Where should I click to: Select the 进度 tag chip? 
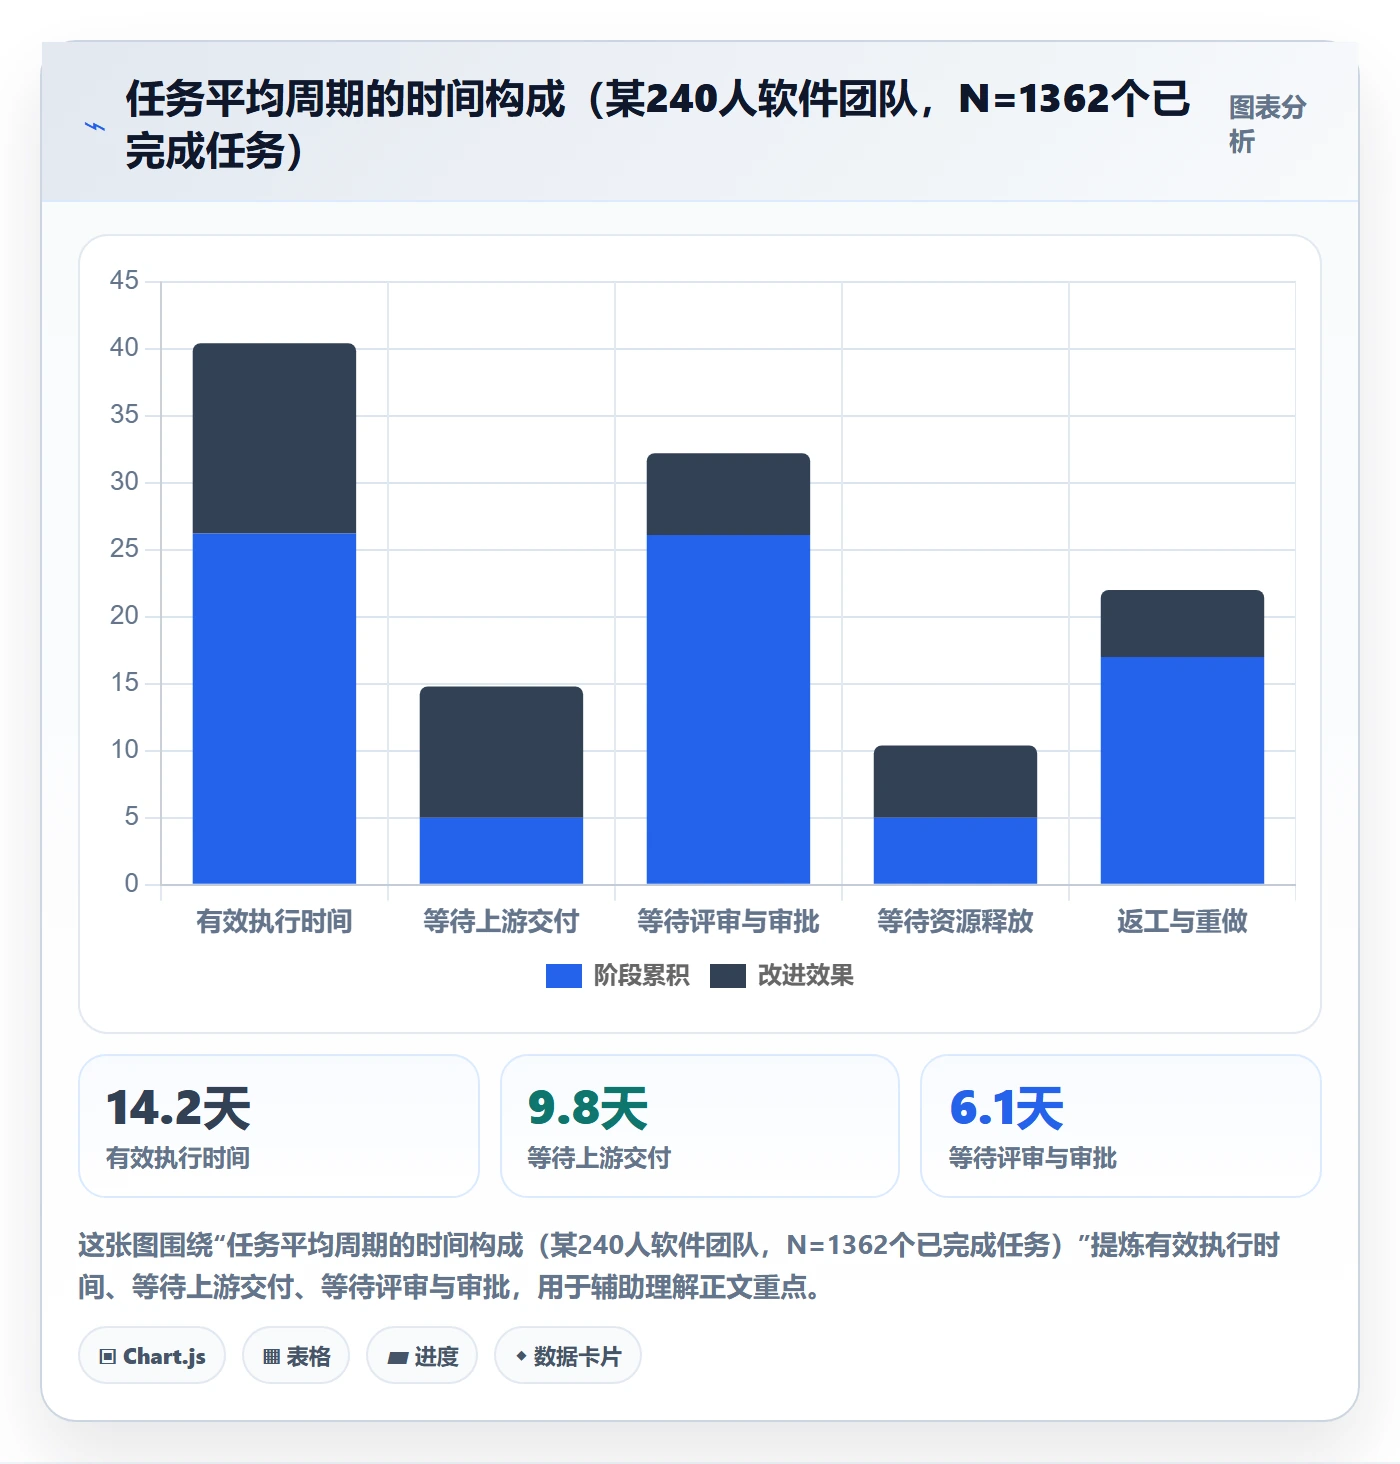422,1356
